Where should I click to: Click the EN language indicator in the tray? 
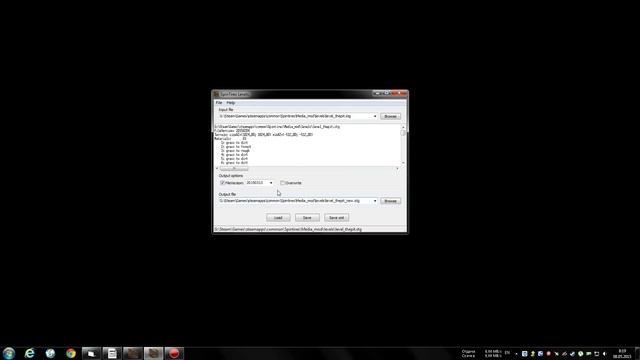[507, 353]
